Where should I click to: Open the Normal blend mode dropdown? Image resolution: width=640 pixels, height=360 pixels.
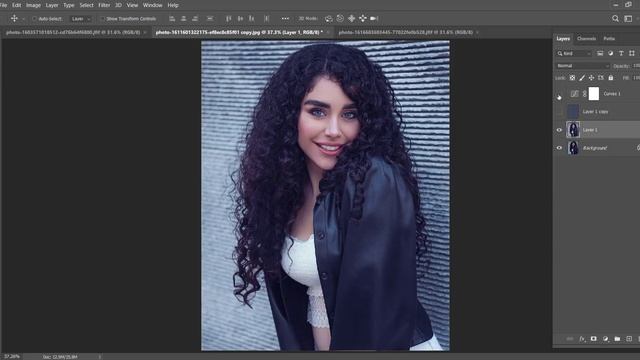582,66
